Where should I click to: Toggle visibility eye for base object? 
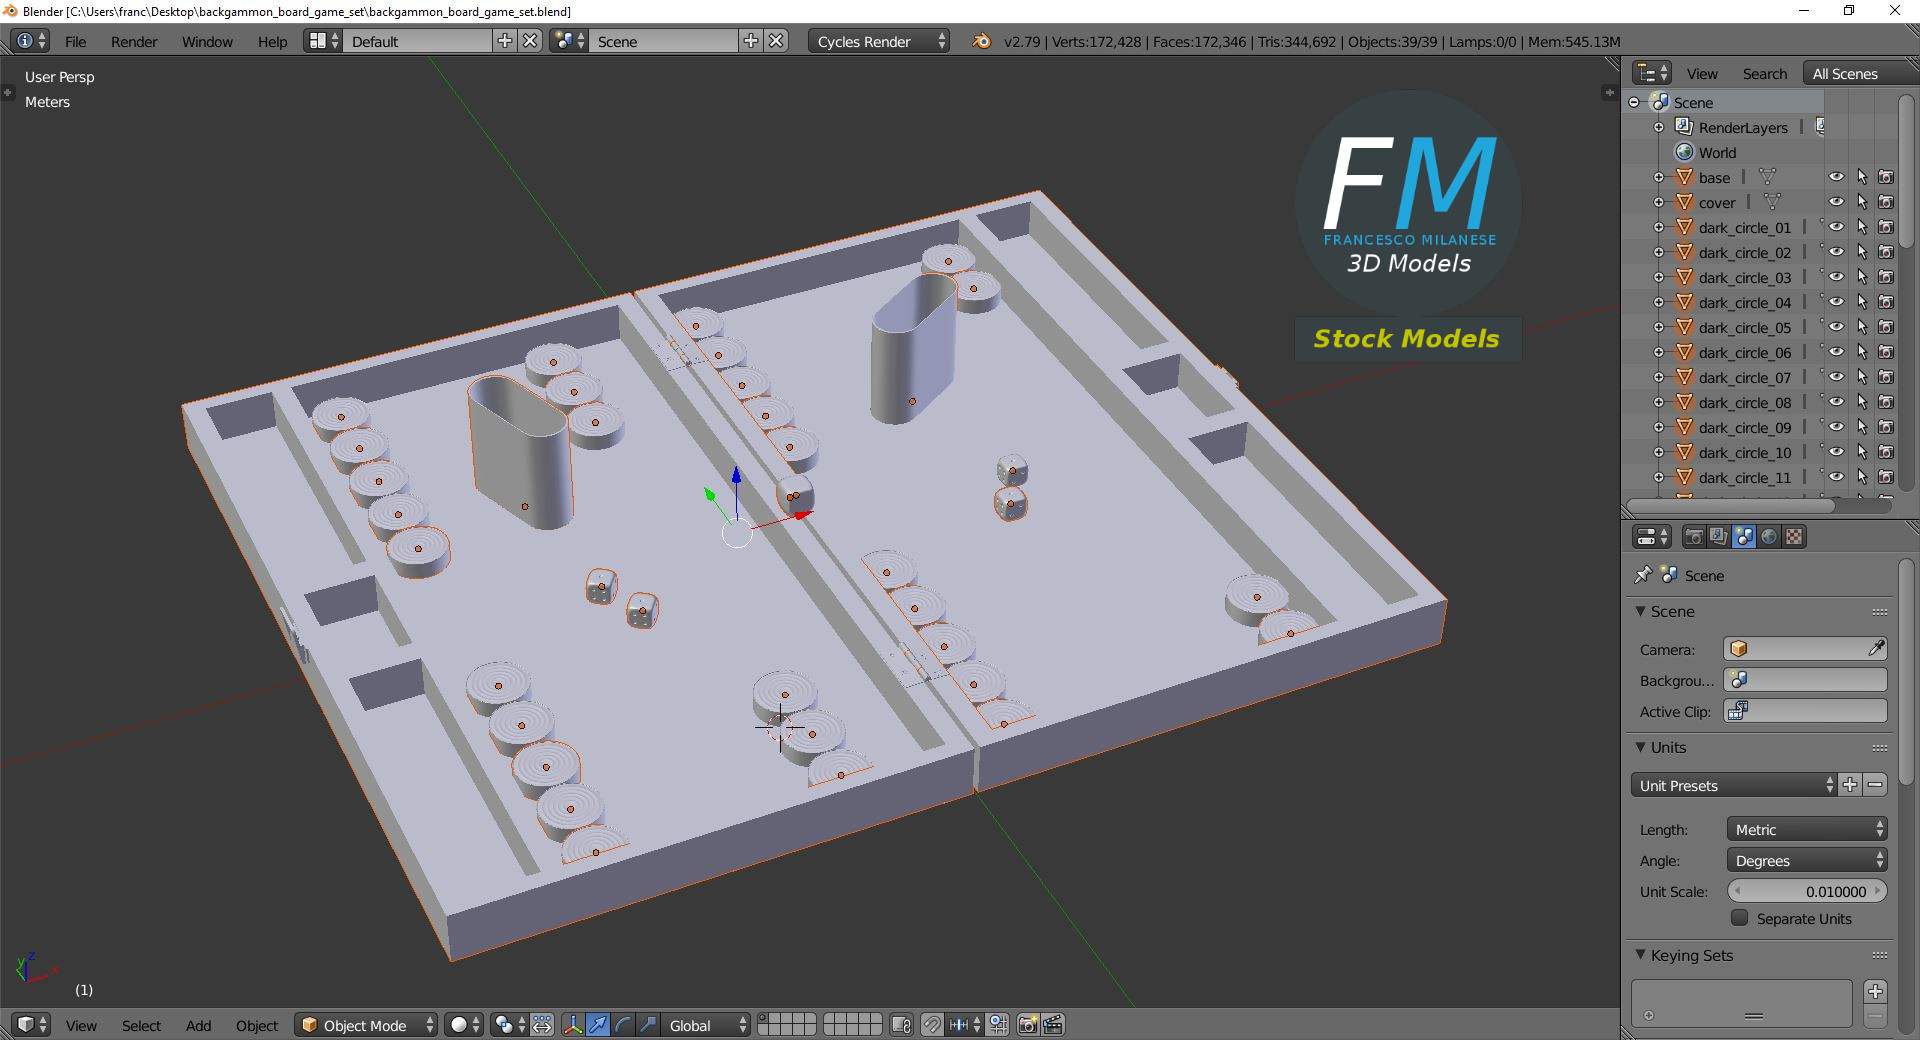click(x=1837, y=177)
